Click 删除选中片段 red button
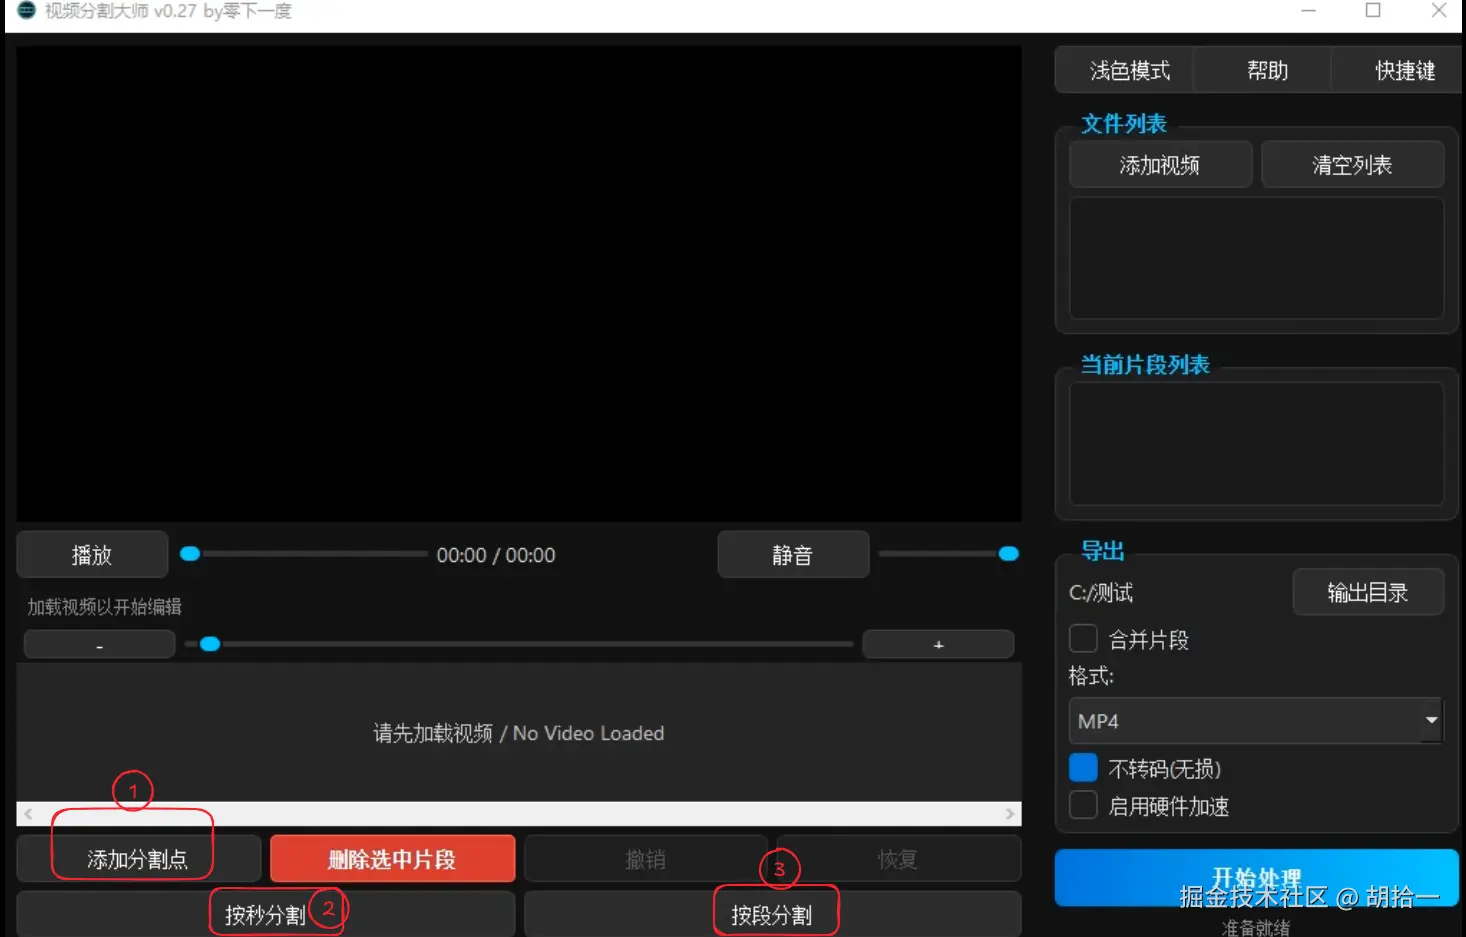 click(392, 859)
